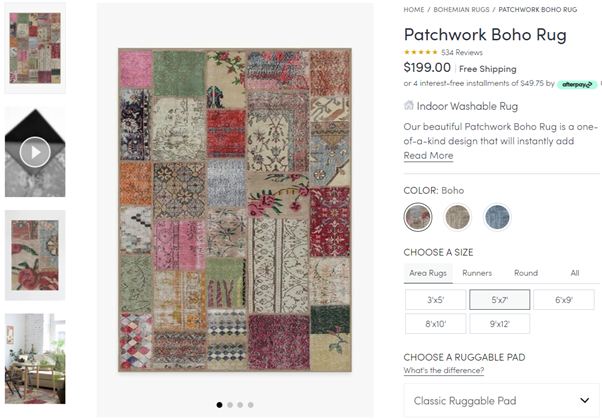The image size is (602, 420).
Task: Select the blue color swatch
Action: pos(497,216)
